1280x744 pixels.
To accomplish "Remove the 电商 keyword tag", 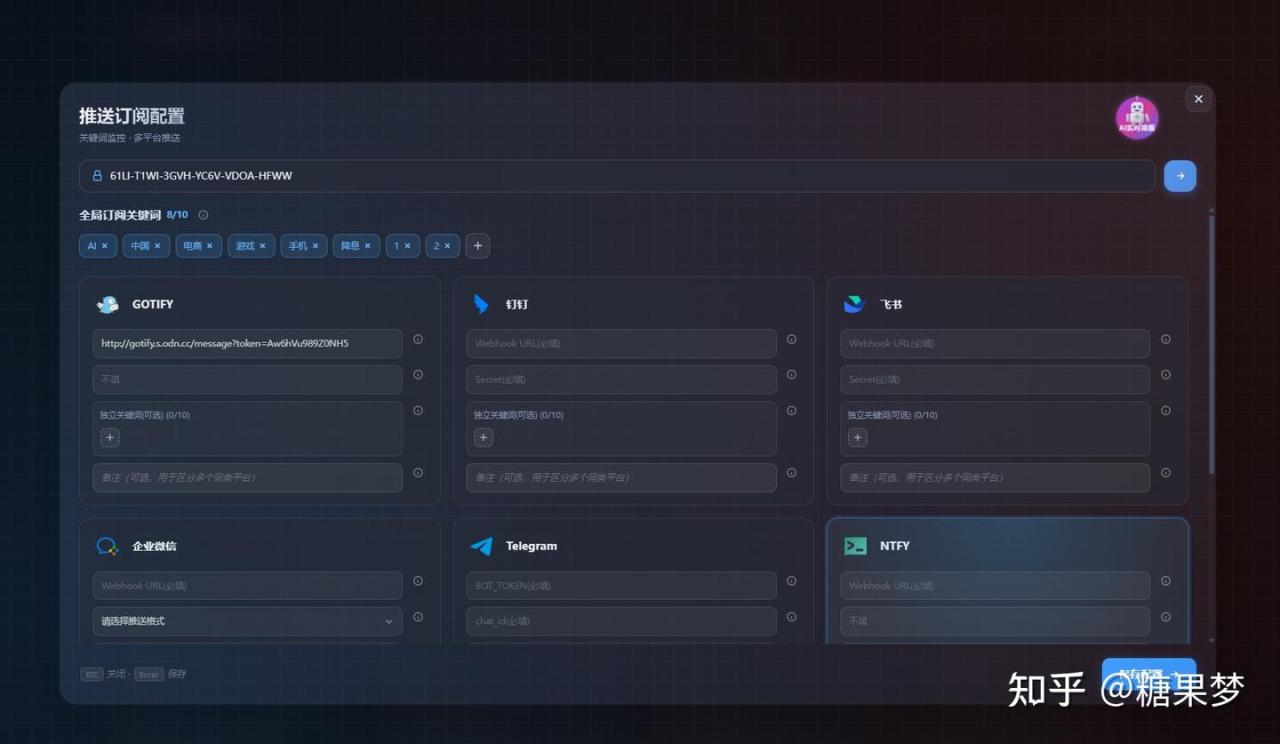I will 210,246.
